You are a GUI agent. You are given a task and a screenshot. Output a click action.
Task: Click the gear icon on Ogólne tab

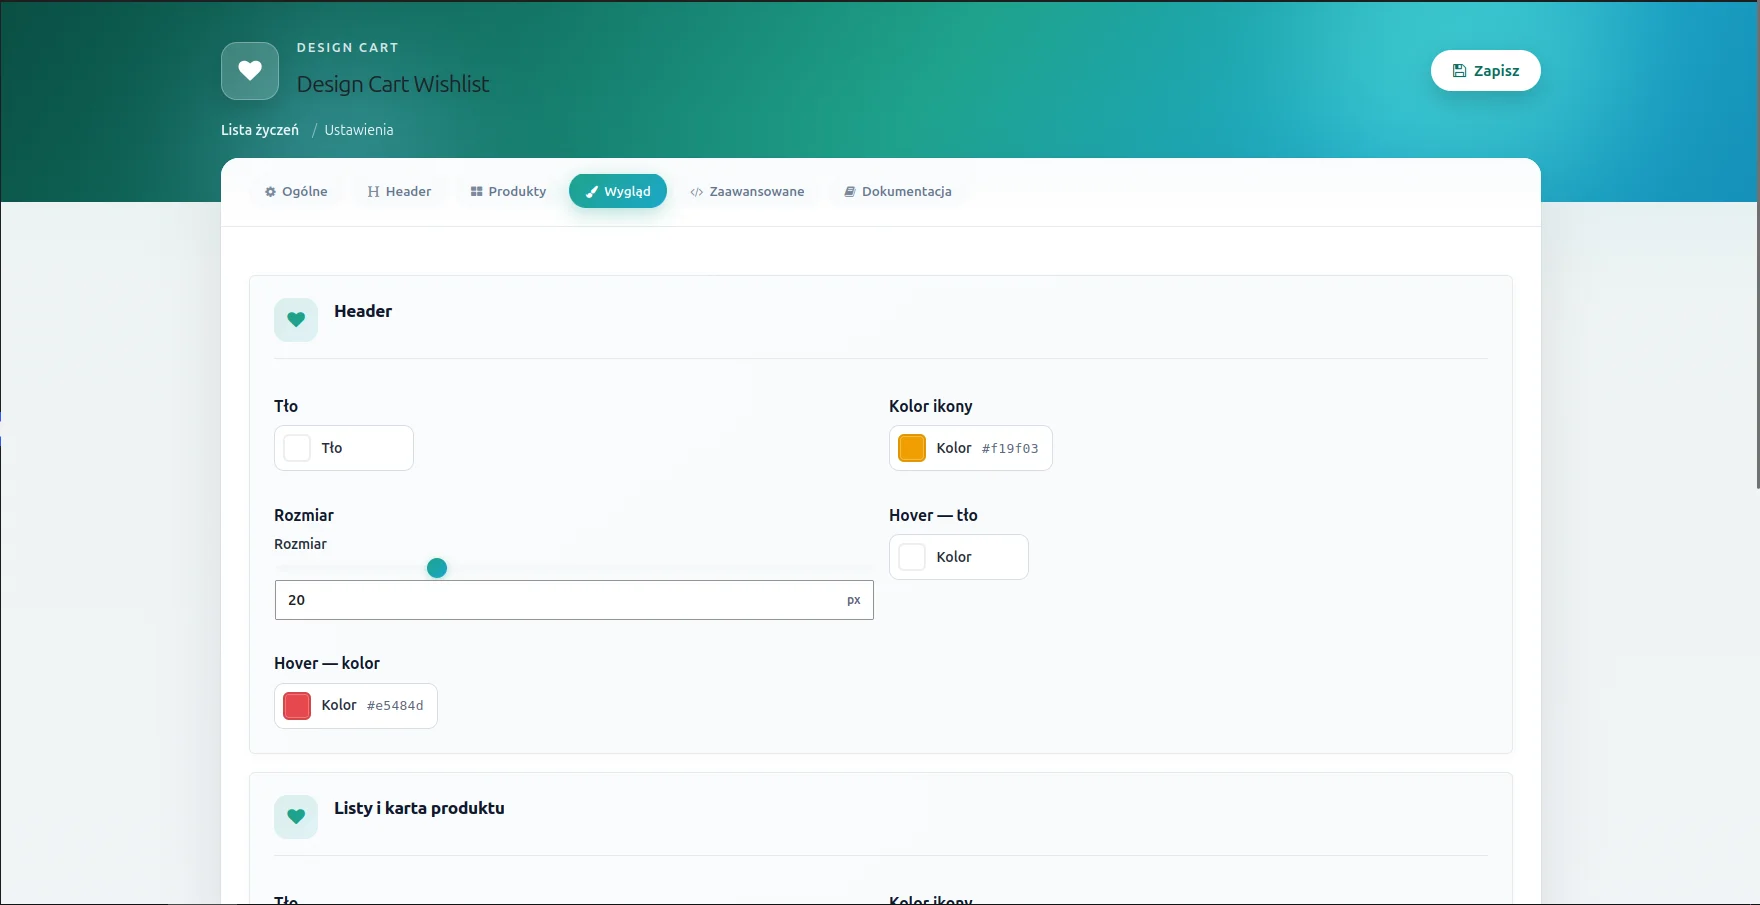[270, 192]
